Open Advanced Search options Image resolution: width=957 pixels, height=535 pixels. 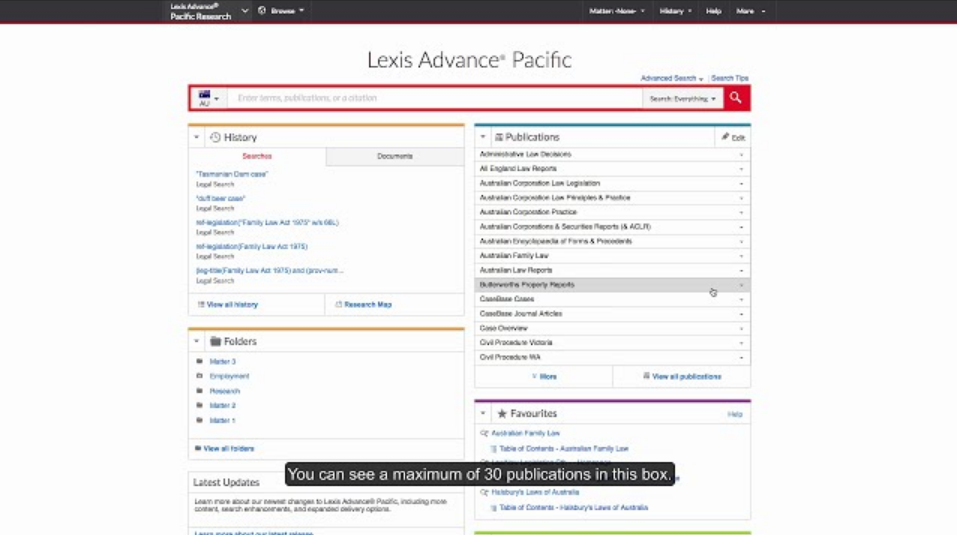point(671,78)
